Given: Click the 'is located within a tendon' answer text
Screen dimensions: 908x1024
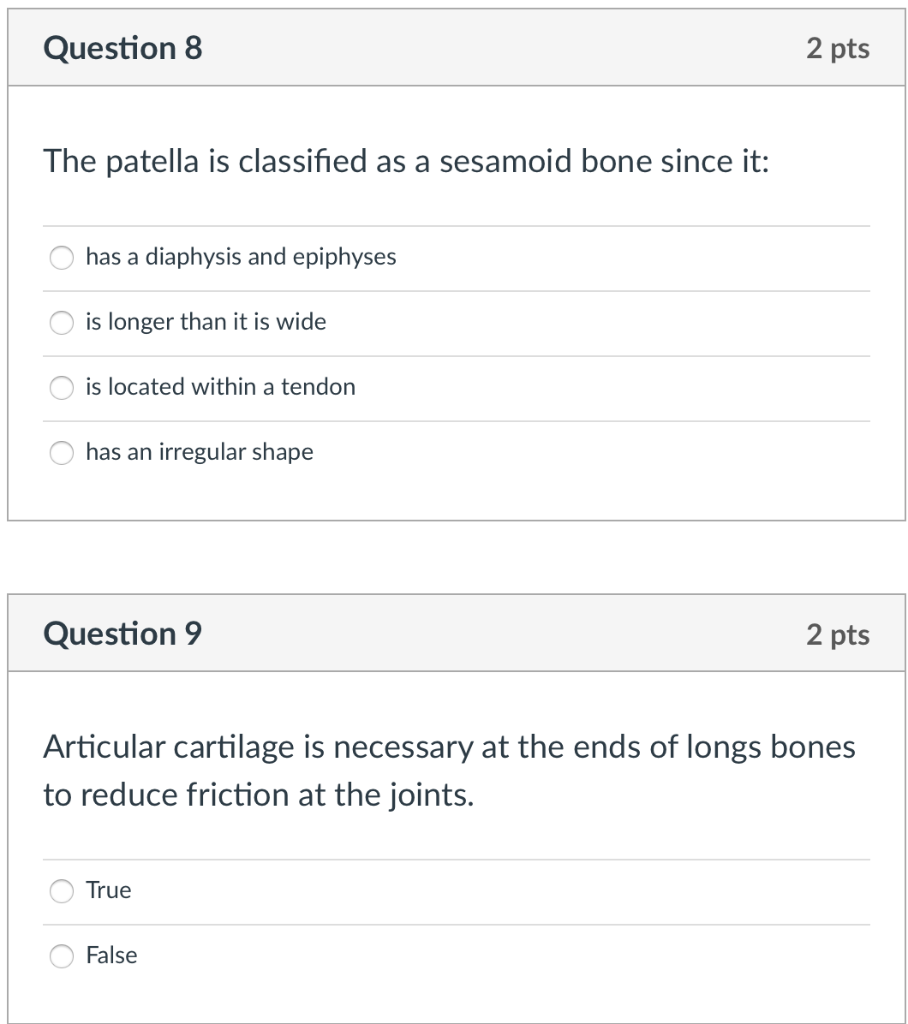Looking at the screenshot, I should tap(220, 387).
